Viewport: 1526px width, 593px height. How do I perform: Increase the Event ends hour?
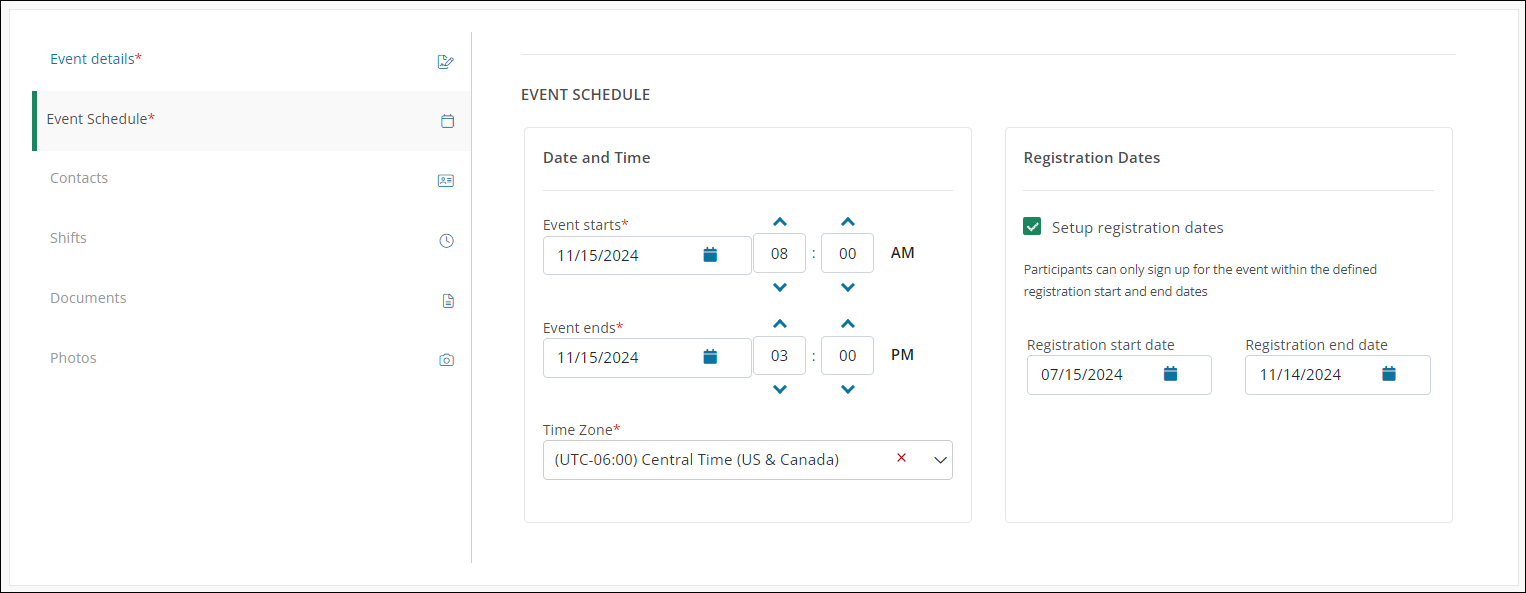point(780,324)
